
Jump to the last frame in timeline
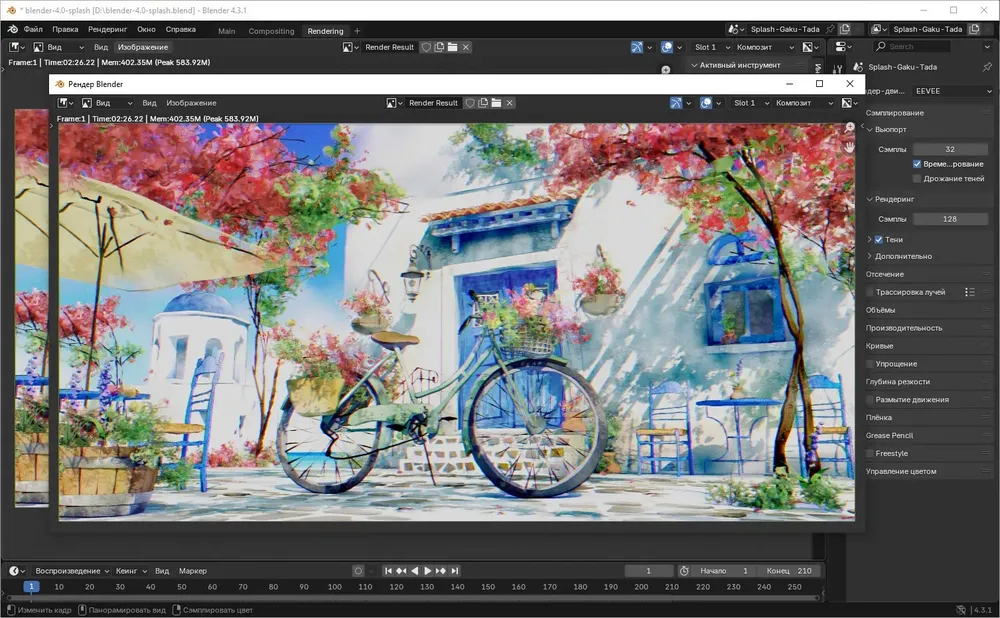coord(455,571)
